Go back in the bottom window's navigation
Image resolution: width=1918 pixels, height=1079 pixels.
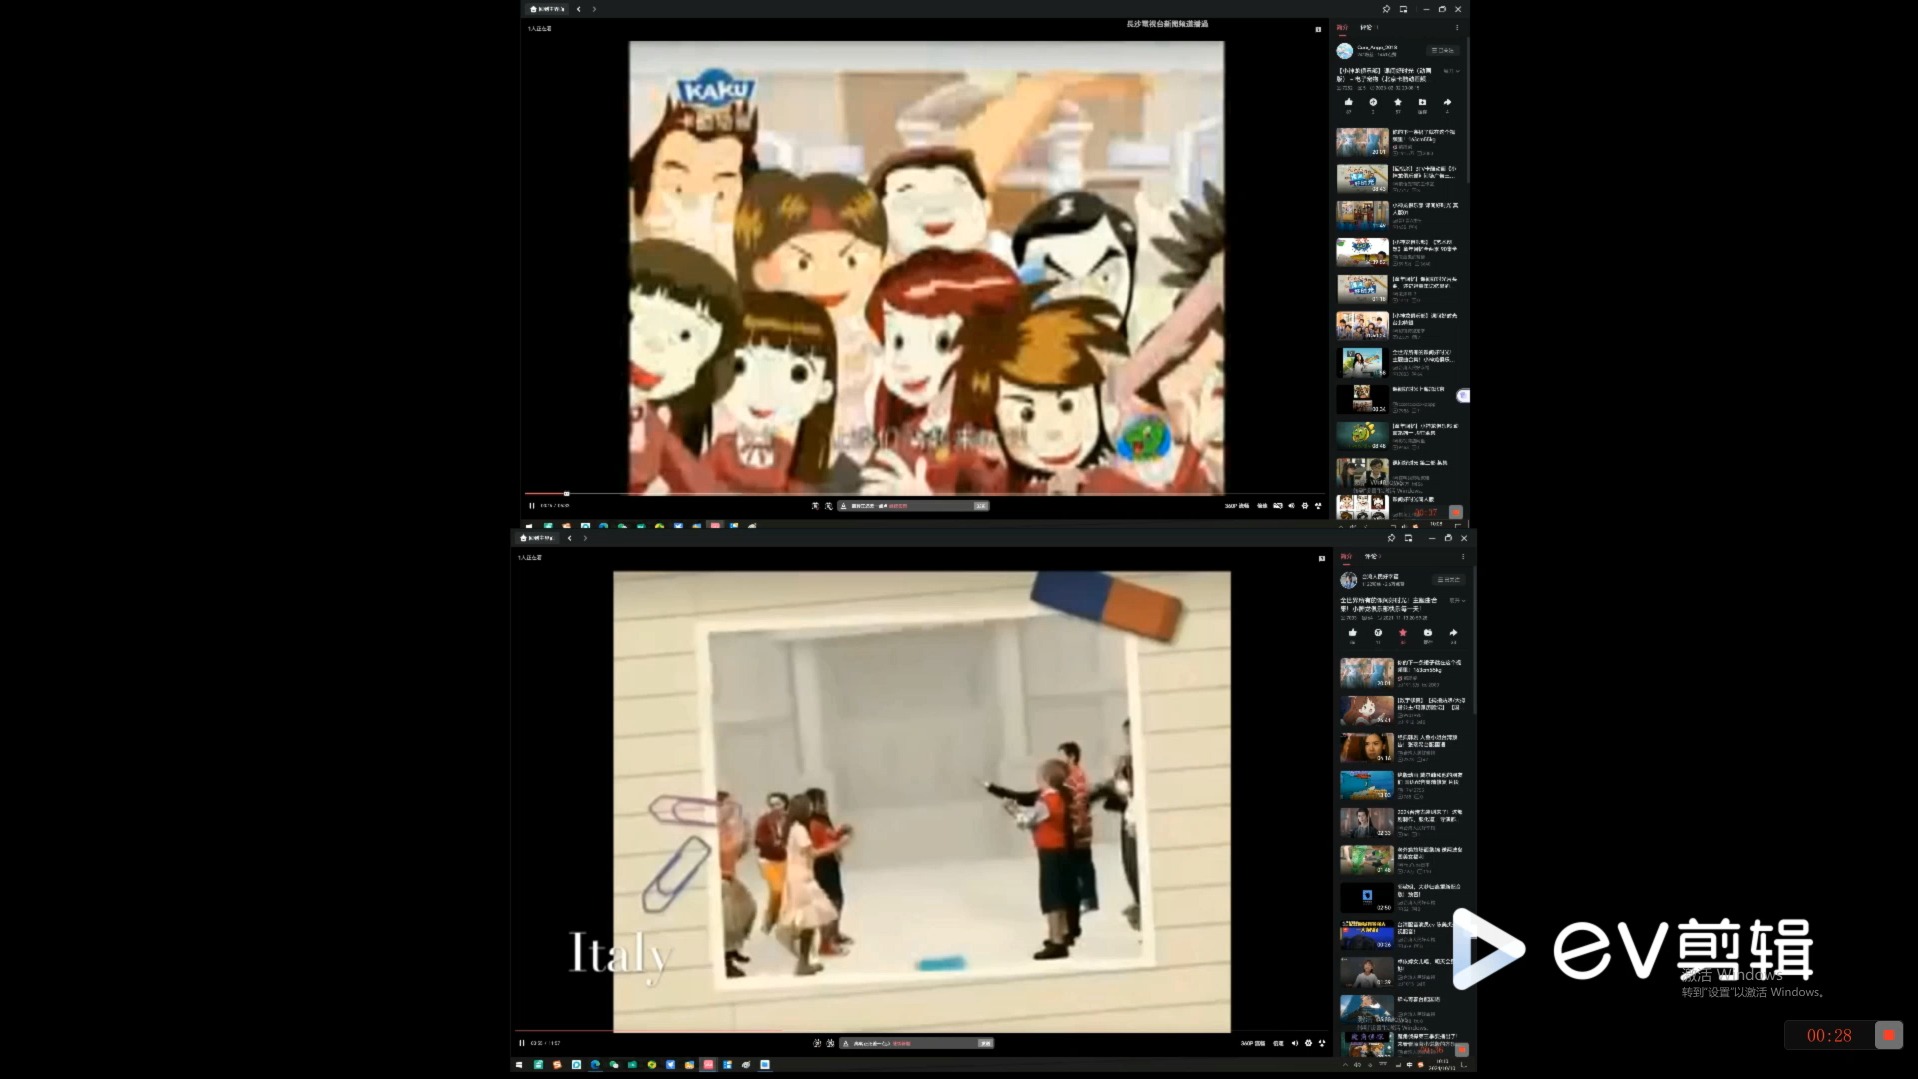570,538
